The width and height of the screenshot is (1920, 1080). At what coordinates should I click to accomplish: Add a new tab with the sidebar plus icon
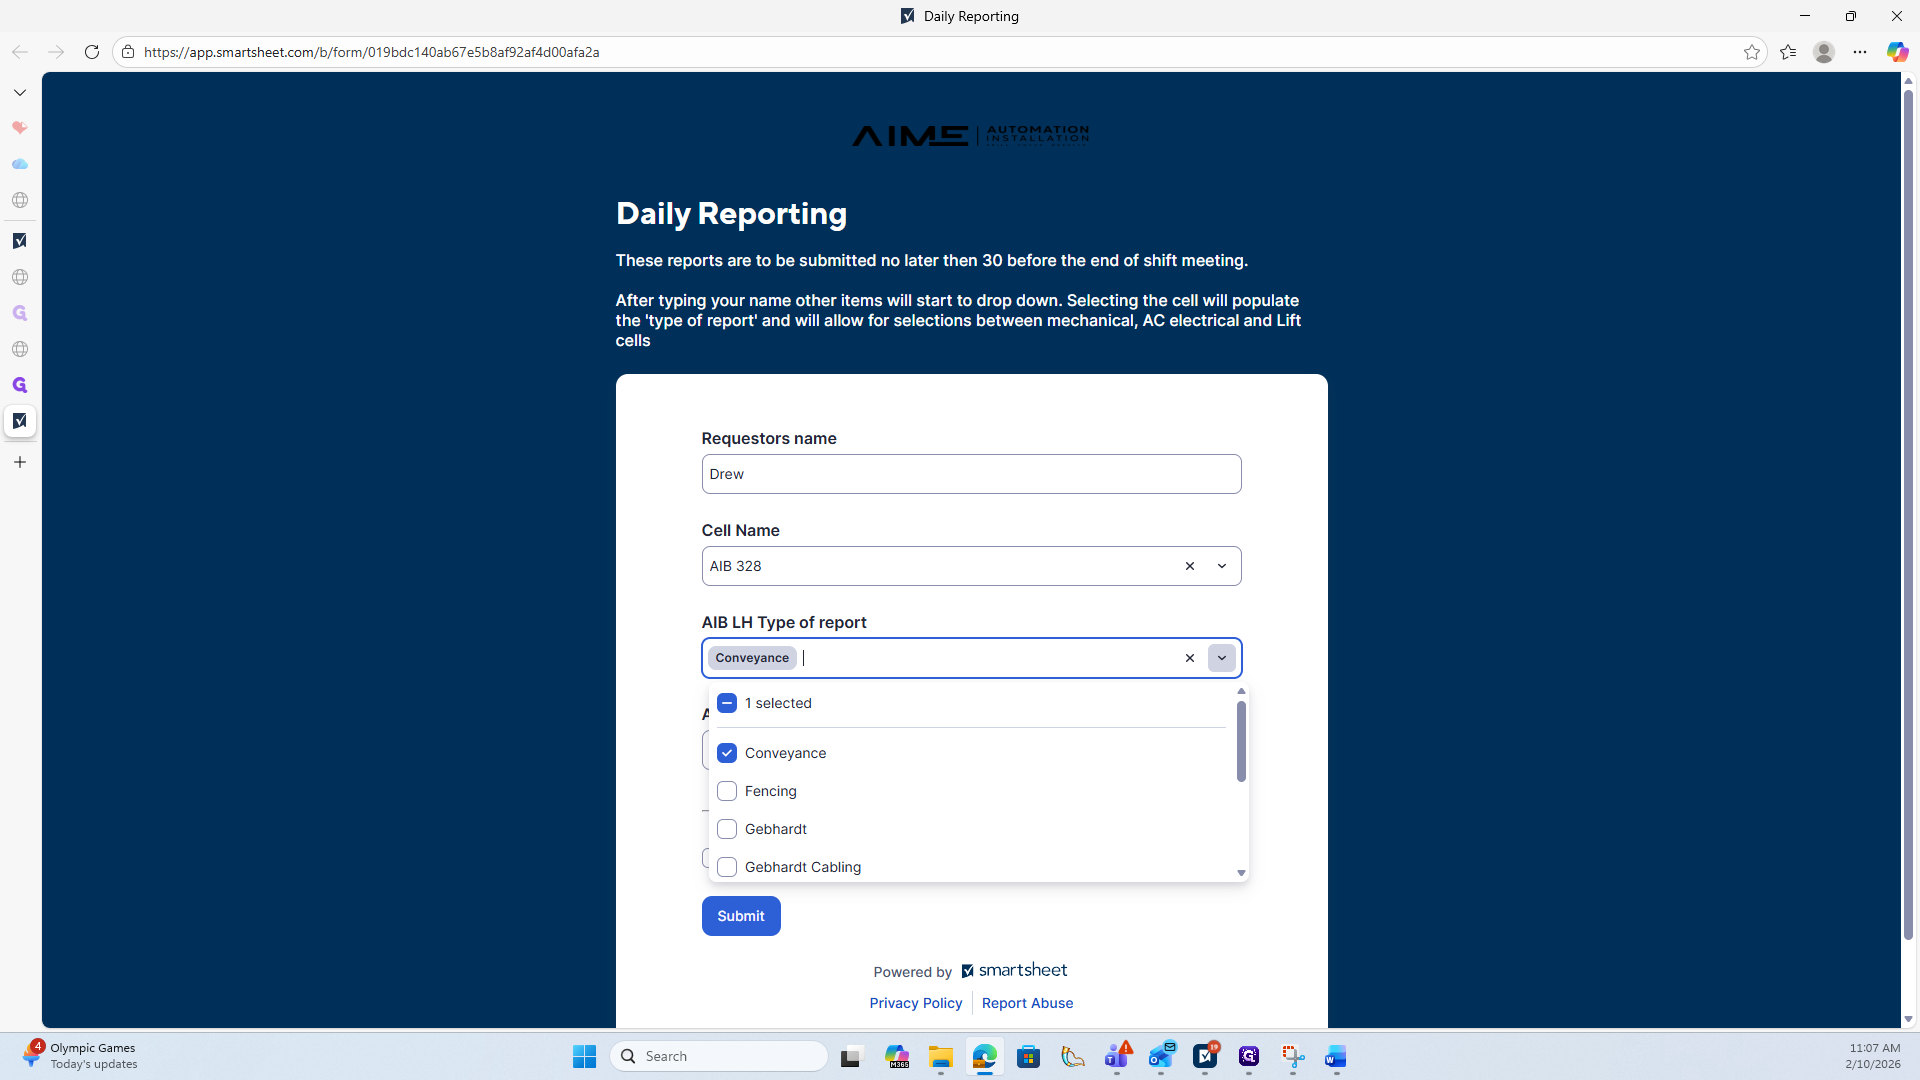20,462
